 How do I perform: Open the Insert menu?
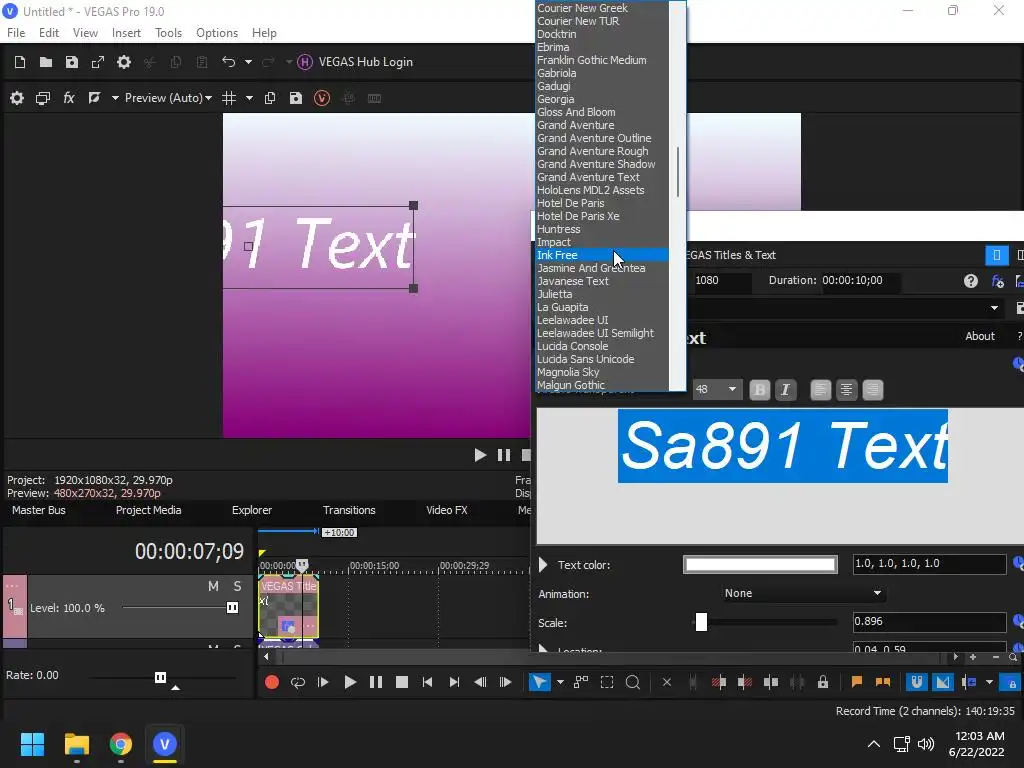pos(126,33)
